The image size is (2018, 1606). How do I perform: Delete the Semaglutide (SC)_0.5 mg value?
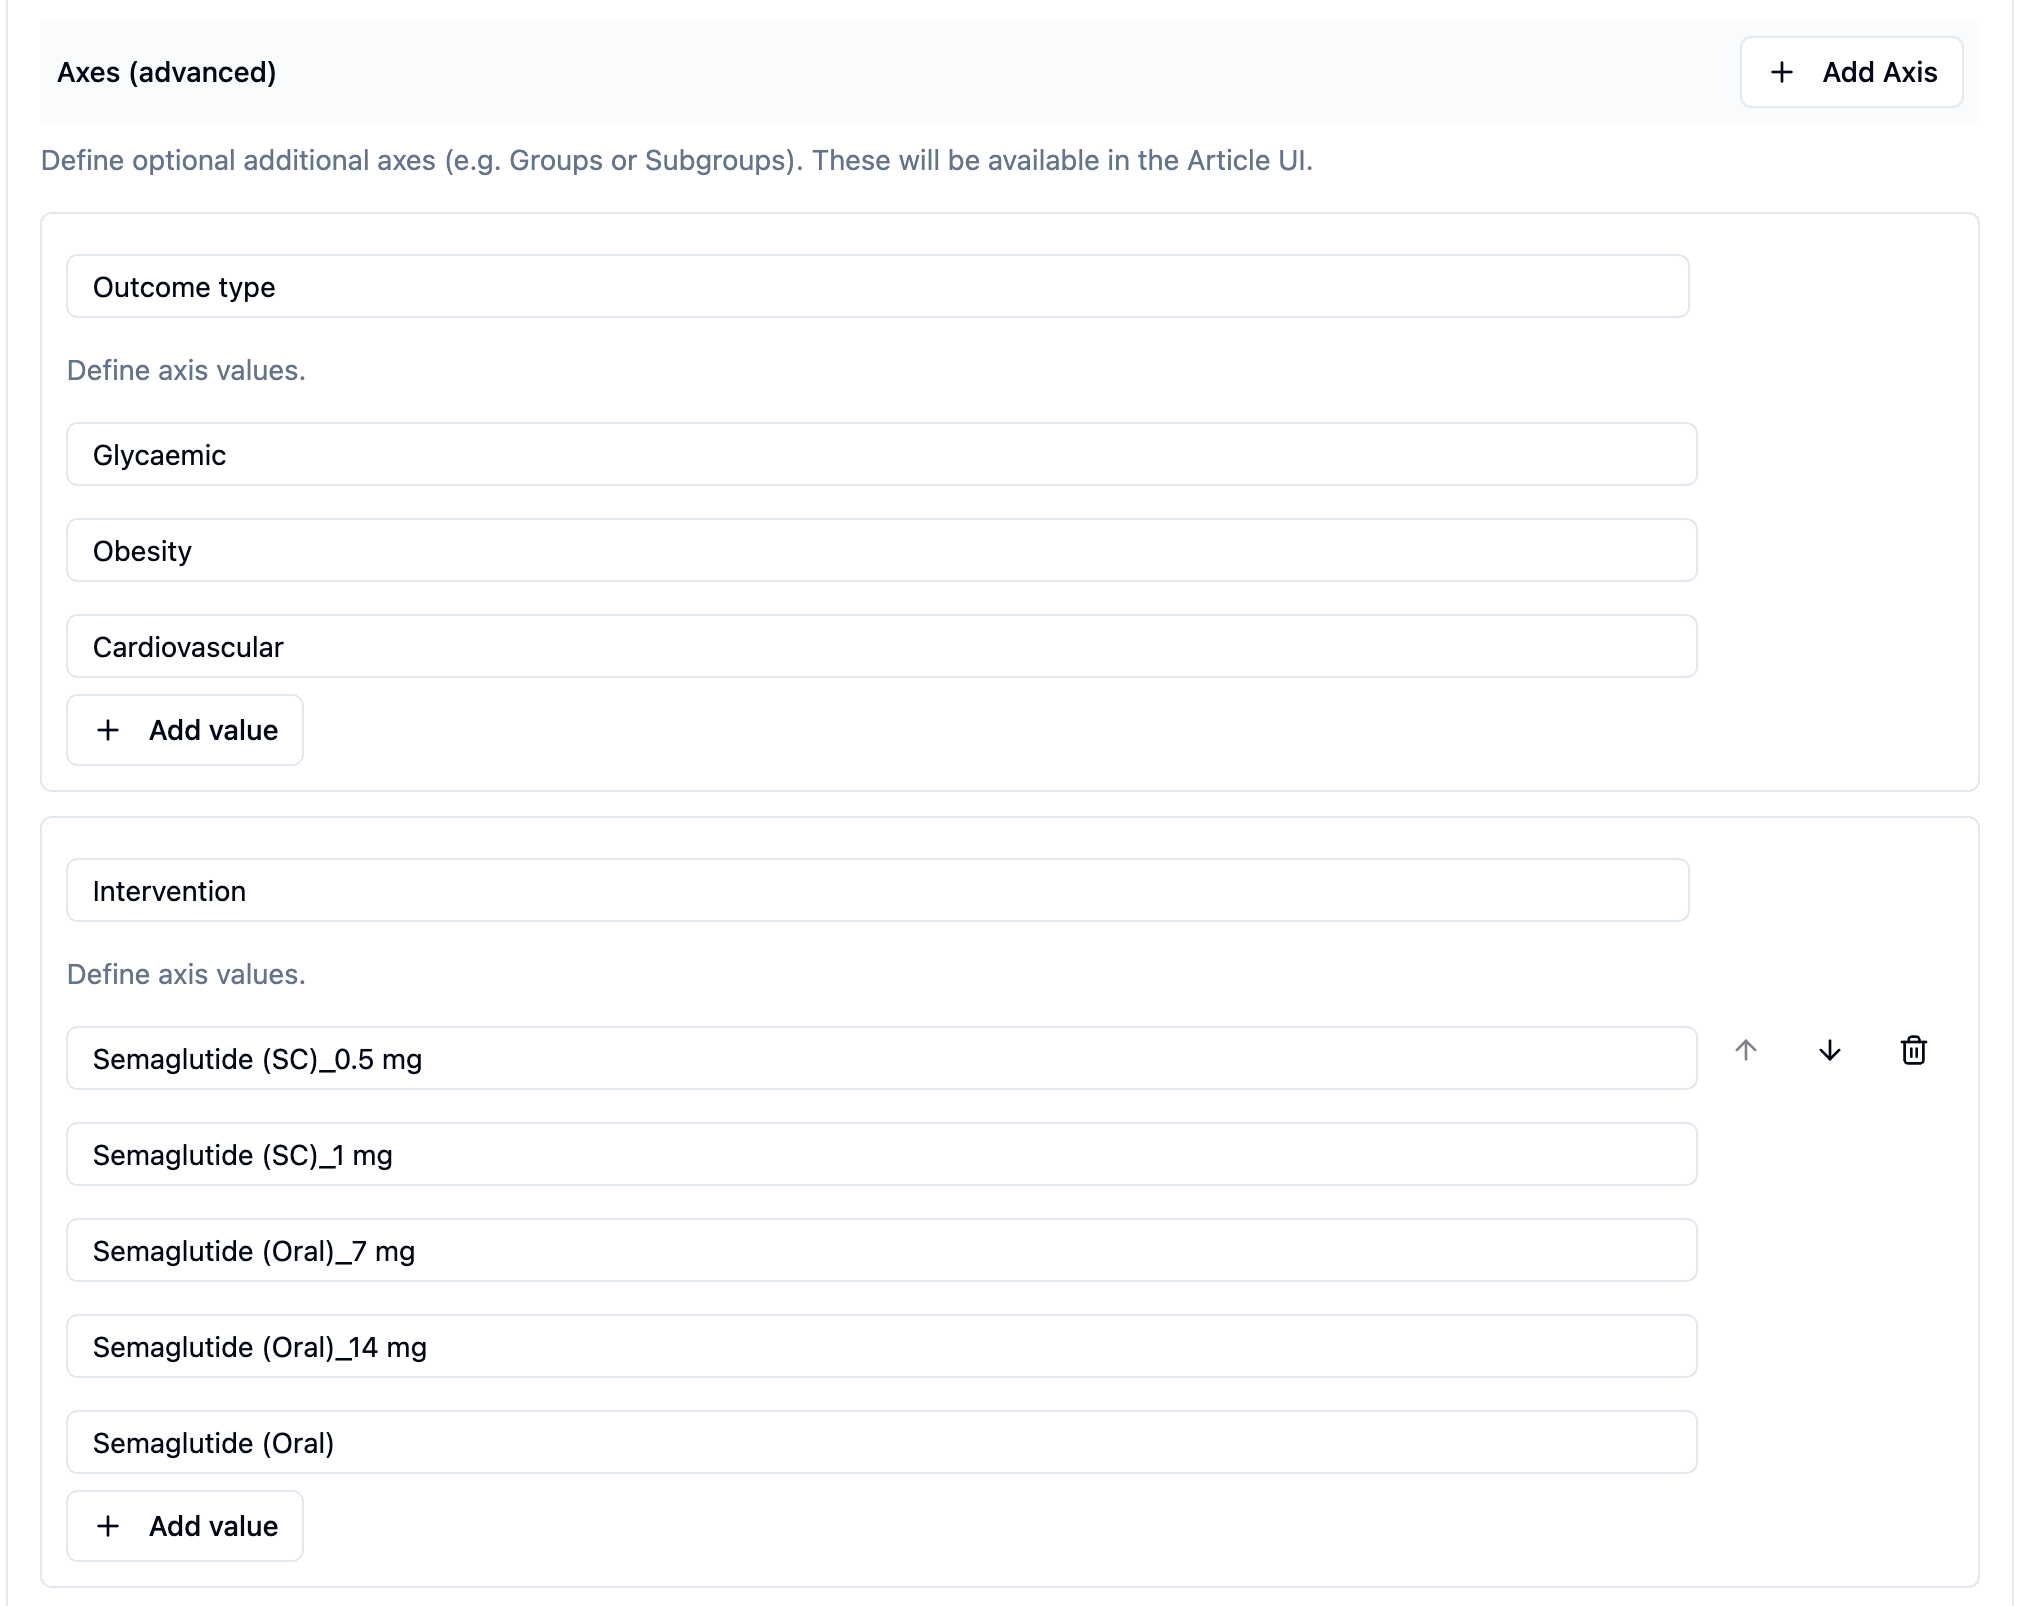[x=1912, y=1050]
